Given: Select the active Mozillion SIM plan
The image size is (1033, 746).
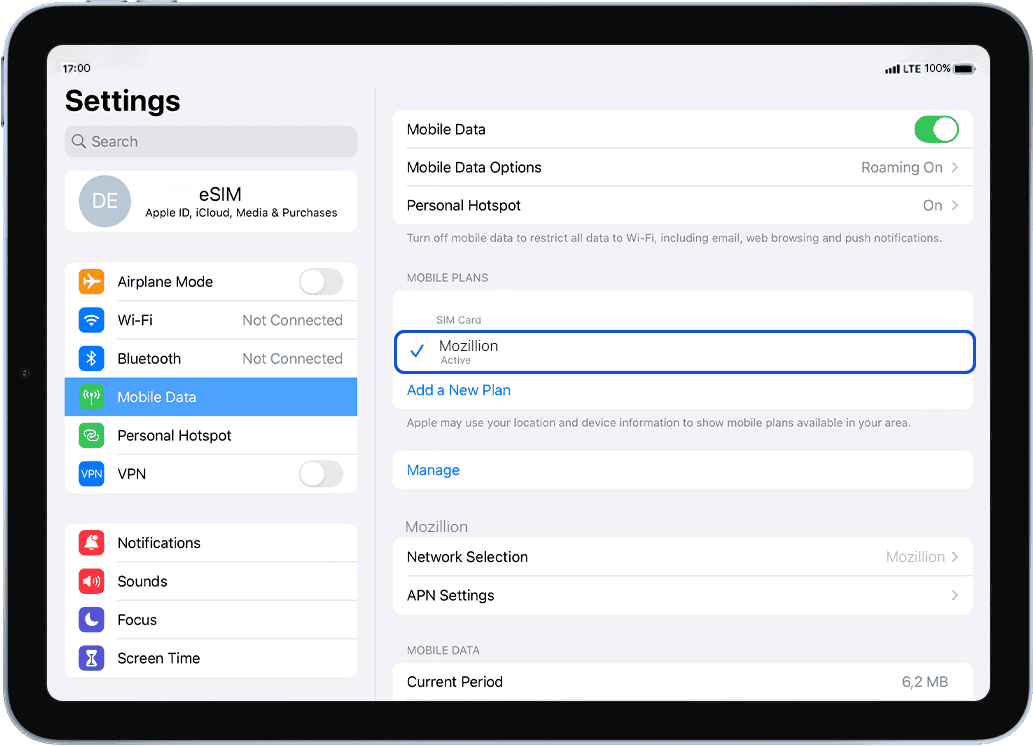Looking at the screenshot, I should (x=683, y=352).
